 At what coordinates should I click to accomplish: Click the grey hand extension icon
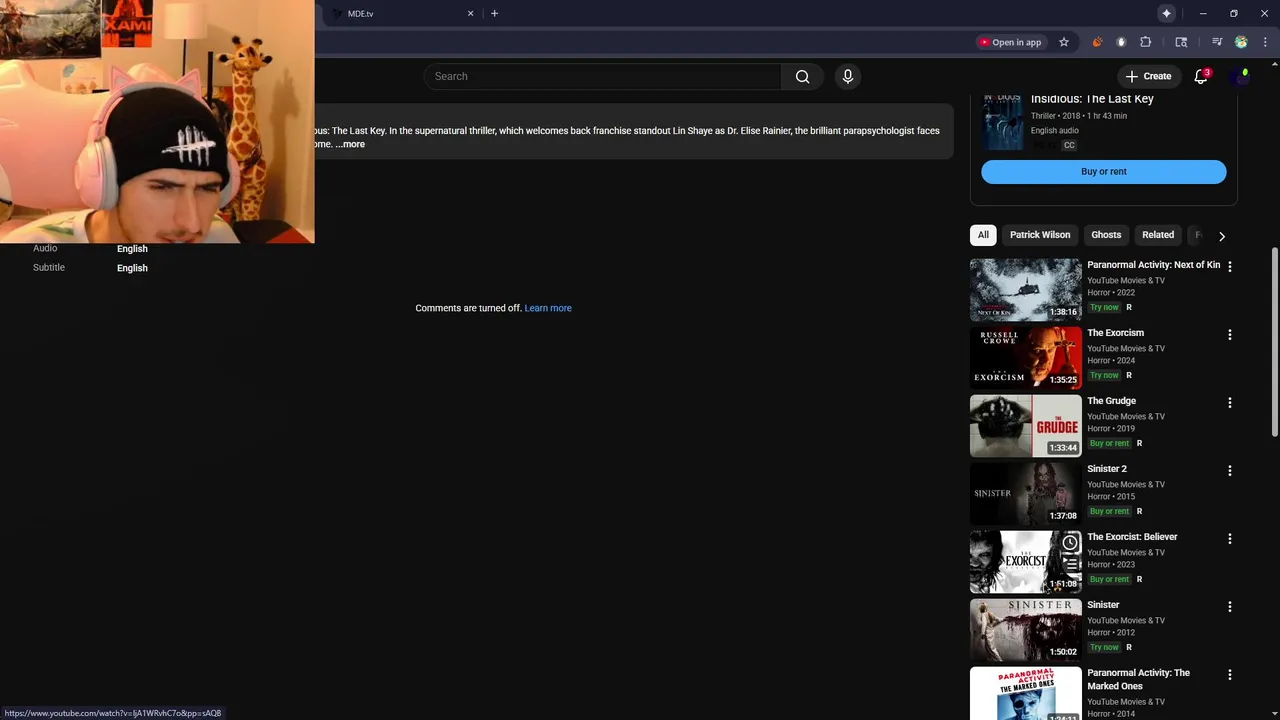1121,42
